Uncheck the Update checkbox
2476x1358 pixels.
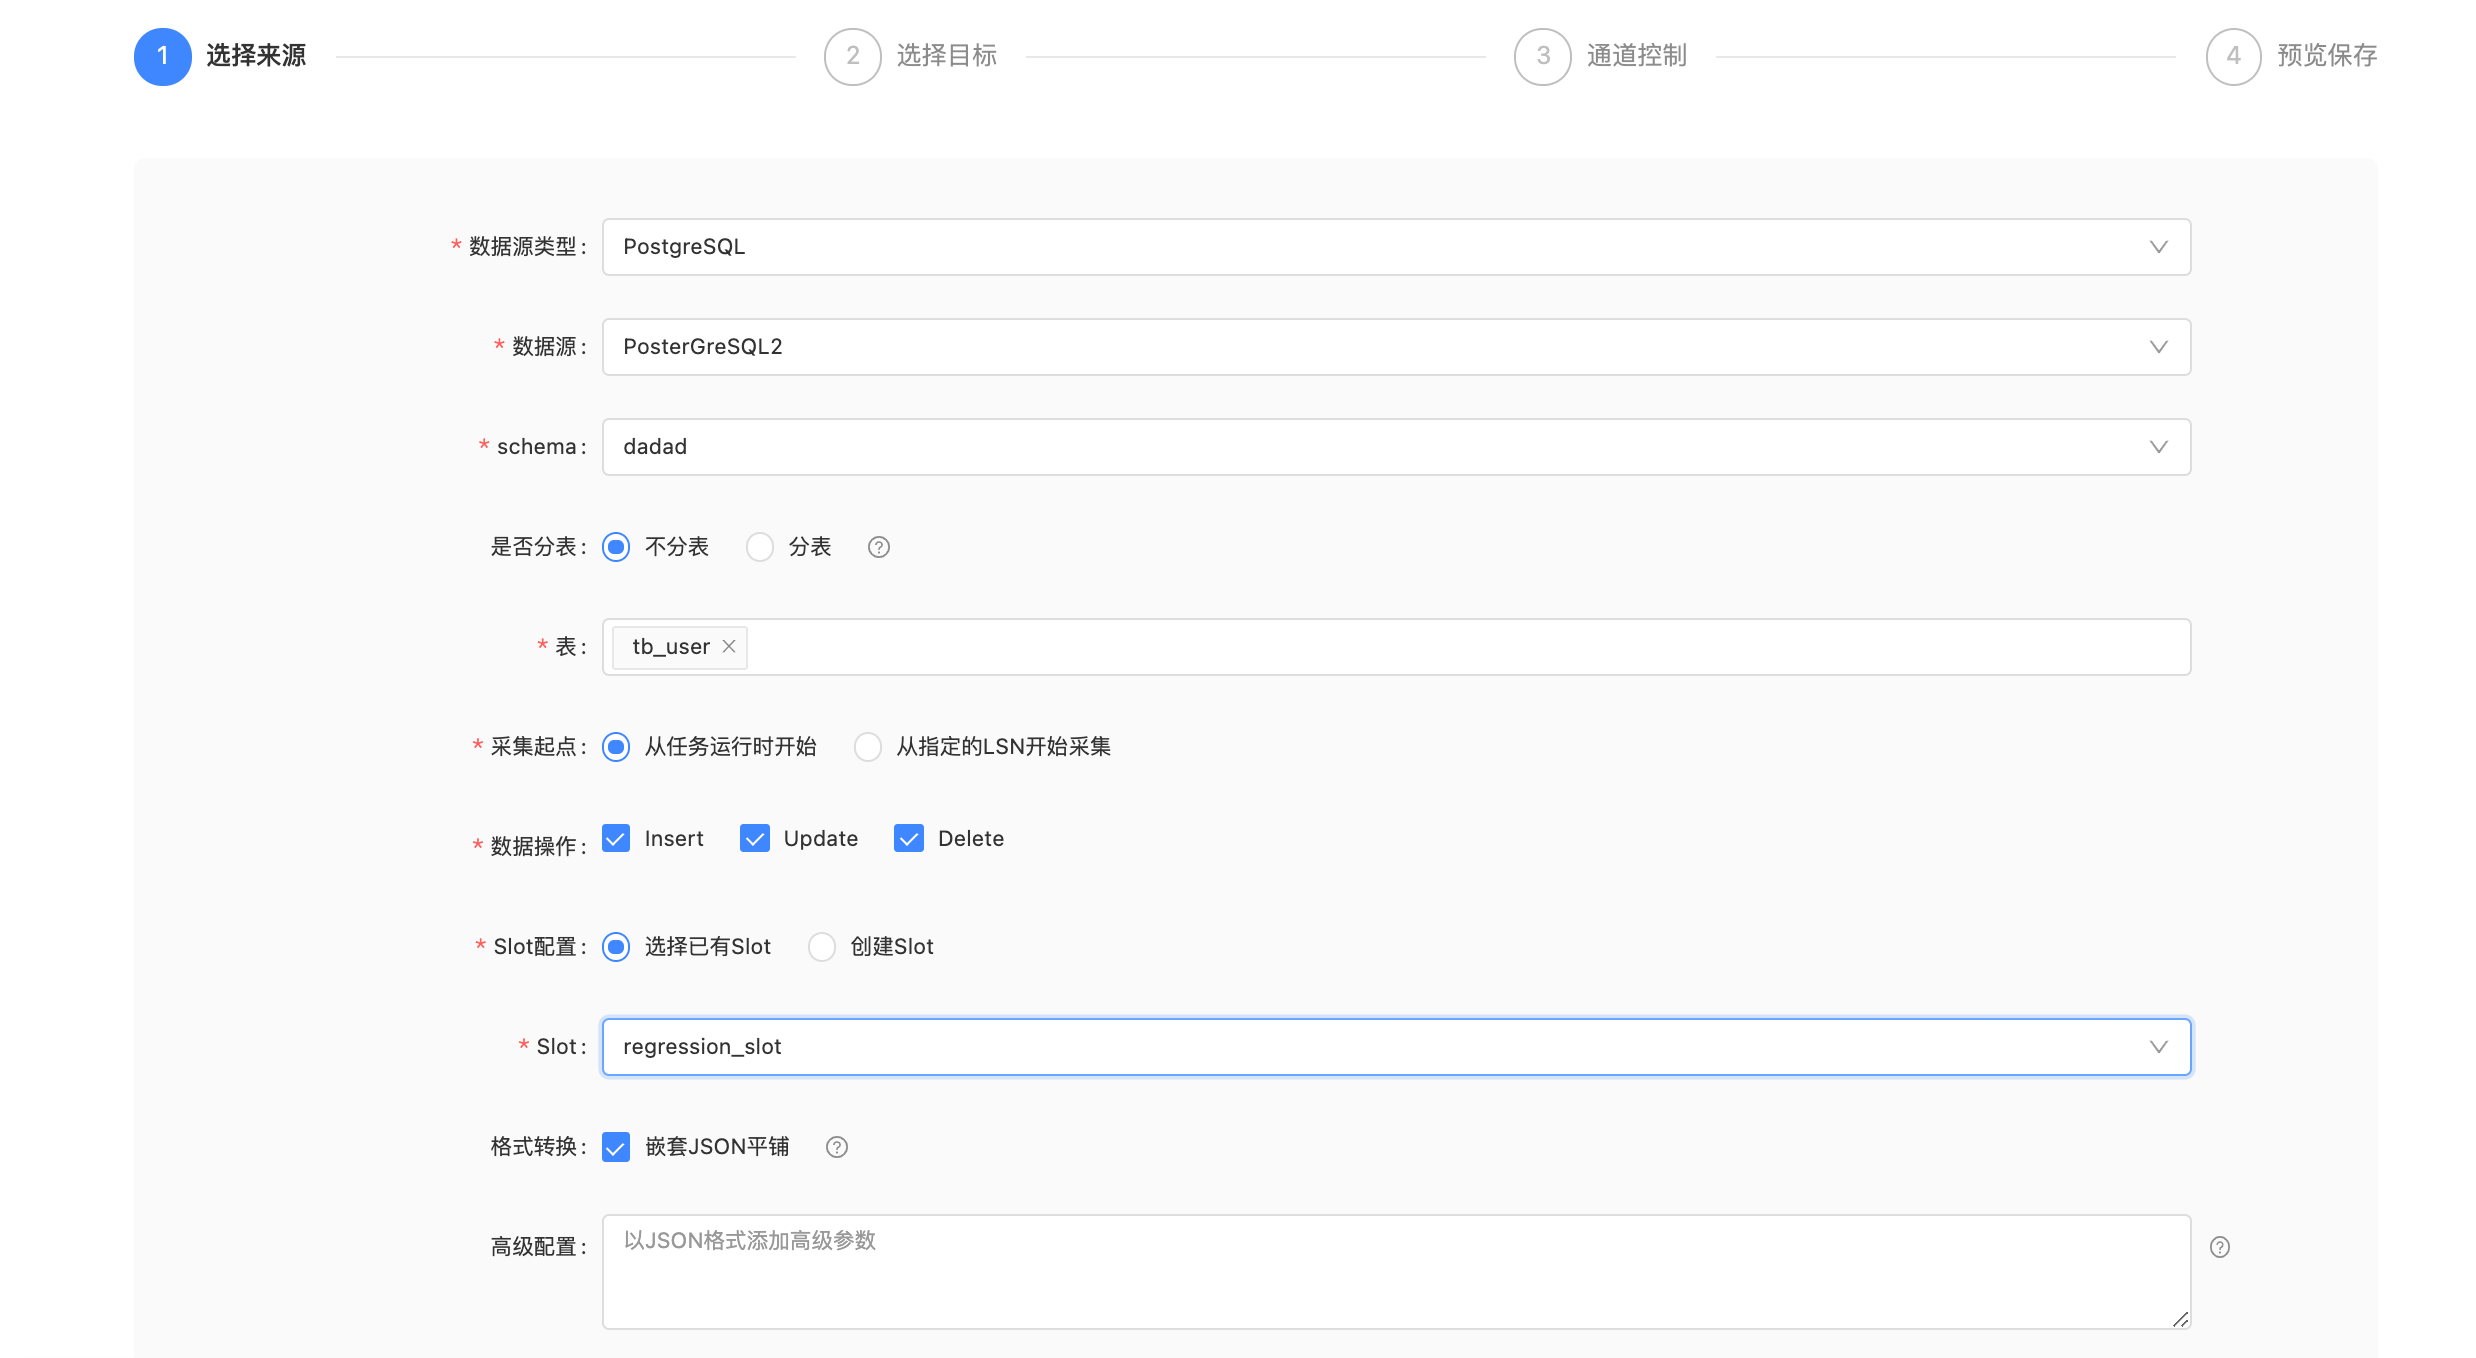click(x=755, y=838)
